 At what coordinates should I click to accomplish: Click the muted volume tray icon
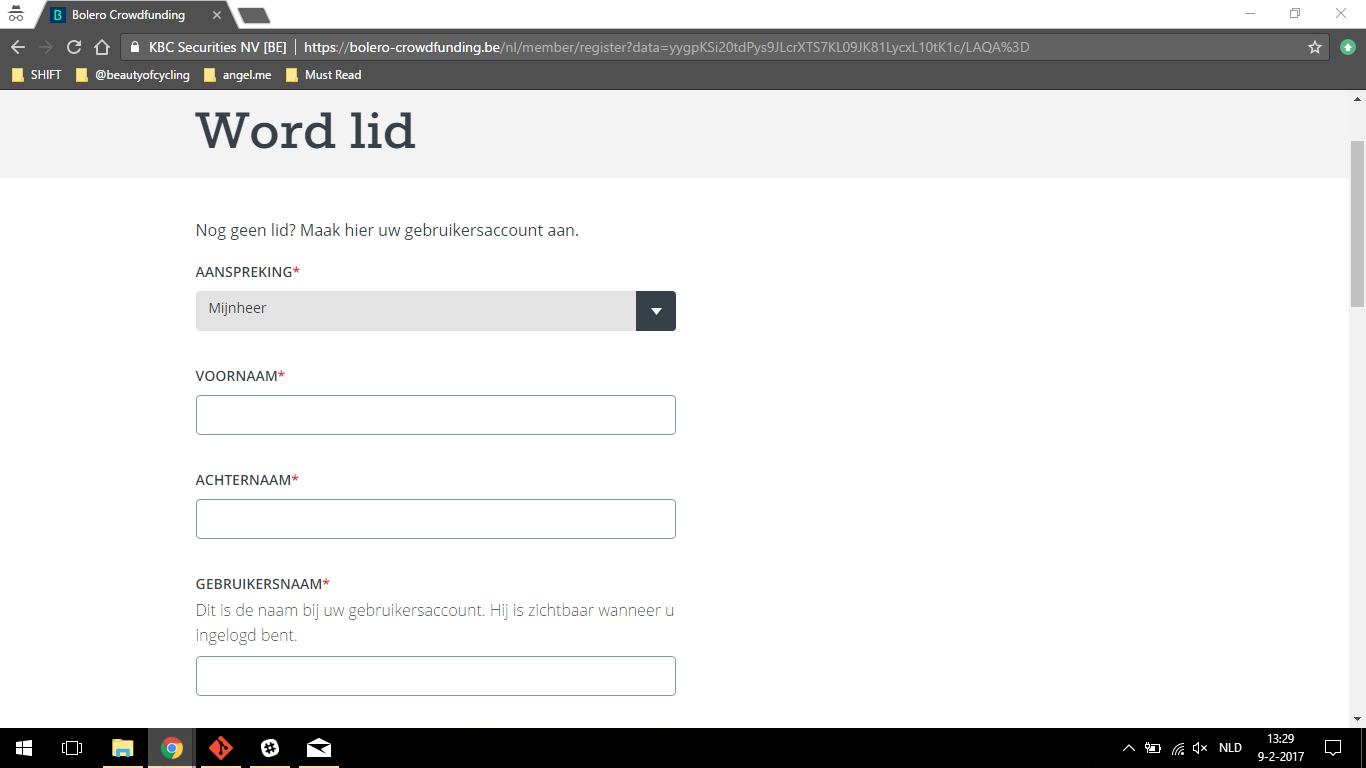[x=1201, y=748]
